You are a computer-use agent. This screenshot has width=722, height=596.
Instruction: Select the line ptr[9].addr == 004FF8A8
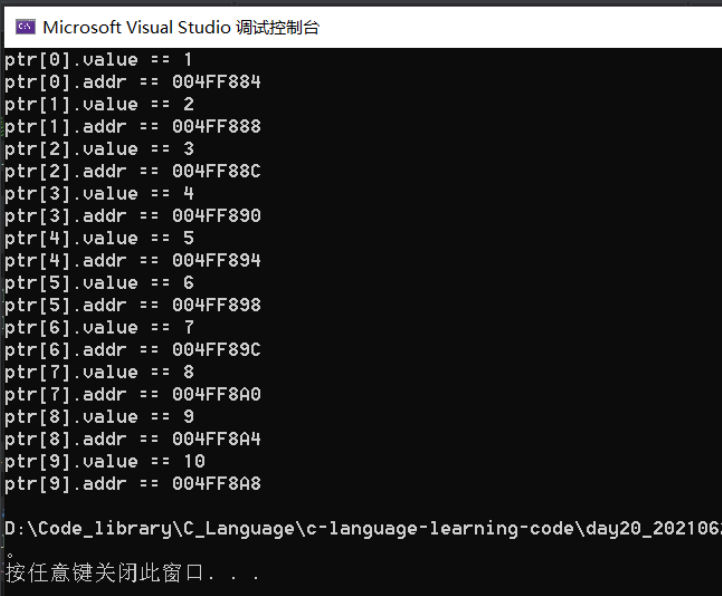[x=133, y=485]
